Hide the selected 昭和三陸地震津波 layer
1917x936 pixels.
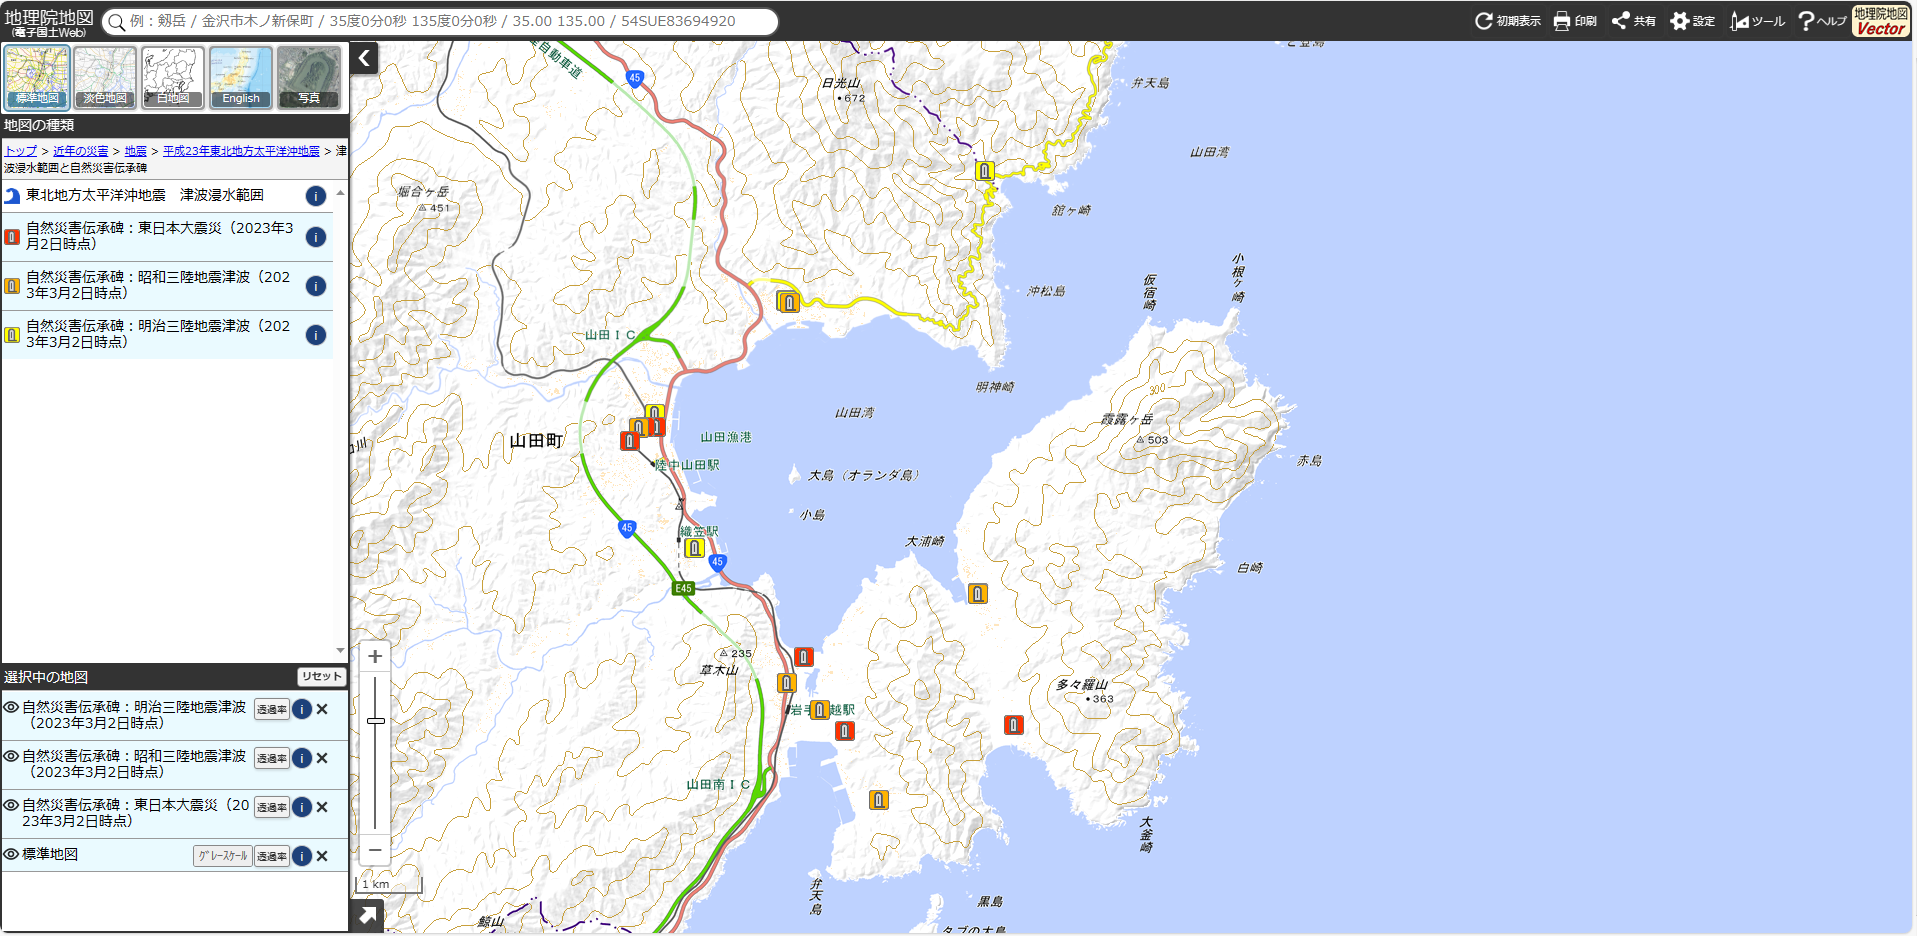coord(11,756)
